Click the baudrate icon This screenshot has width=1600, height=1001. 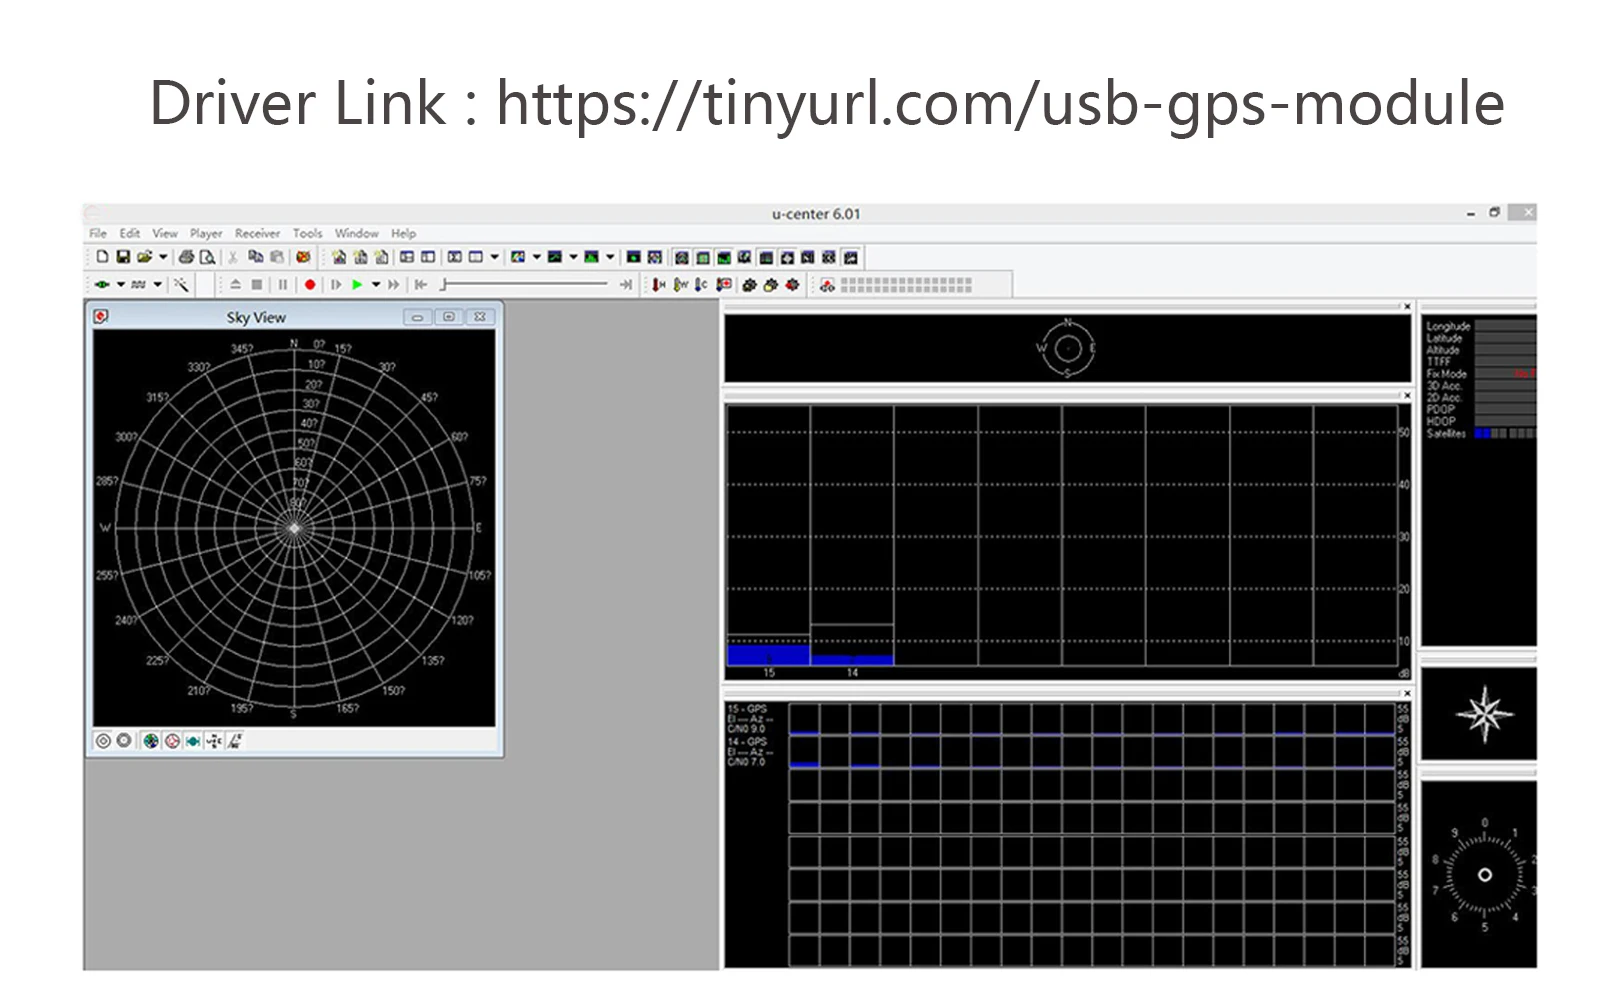(139, 285)
